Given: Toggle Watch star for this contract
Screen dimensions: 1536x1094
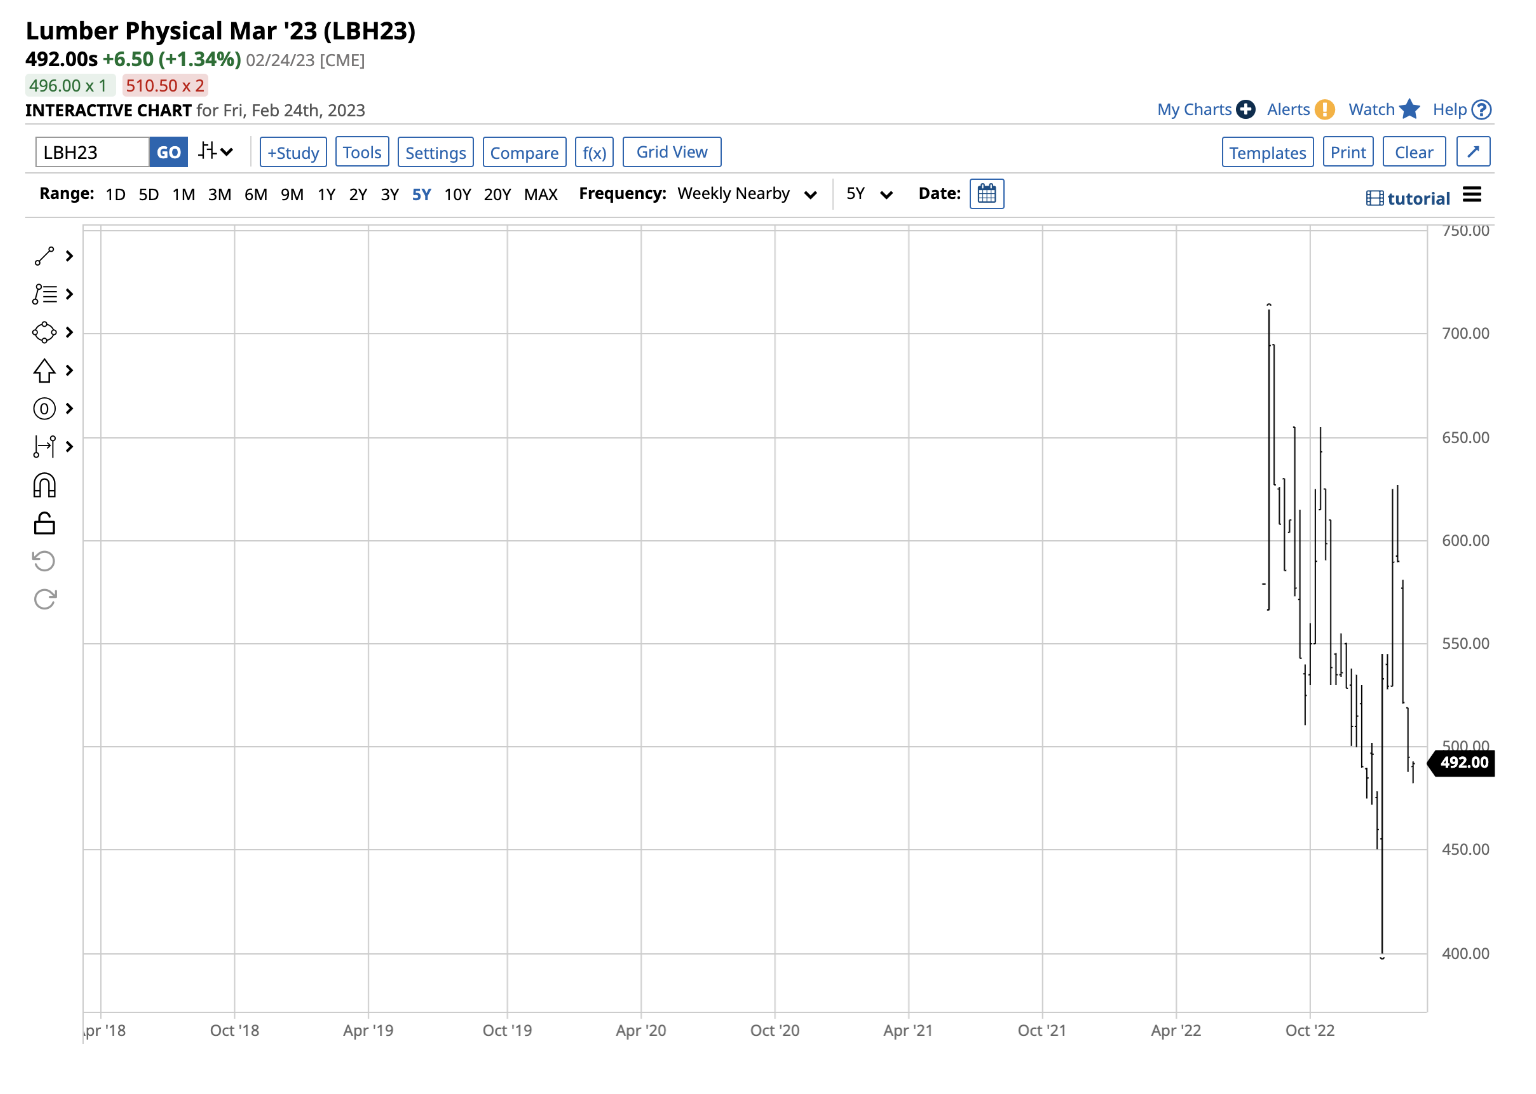Looking at the screenshot, I should (x=1408, y=109).
